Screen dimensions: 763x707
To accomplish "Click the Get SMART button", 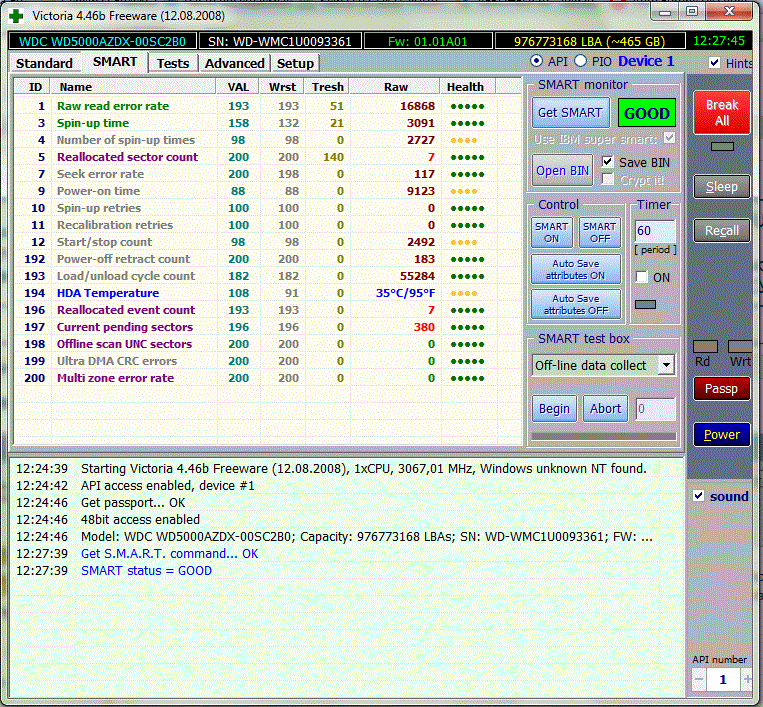I will (x=570, y=112).
